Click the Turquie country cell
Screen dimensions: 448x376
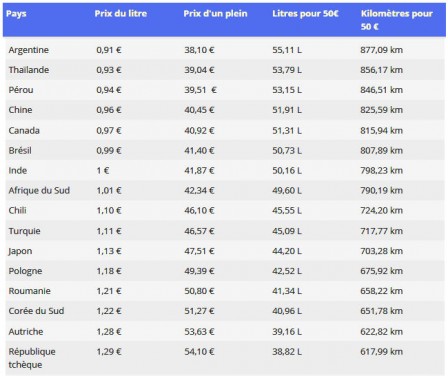pos(24,231)
